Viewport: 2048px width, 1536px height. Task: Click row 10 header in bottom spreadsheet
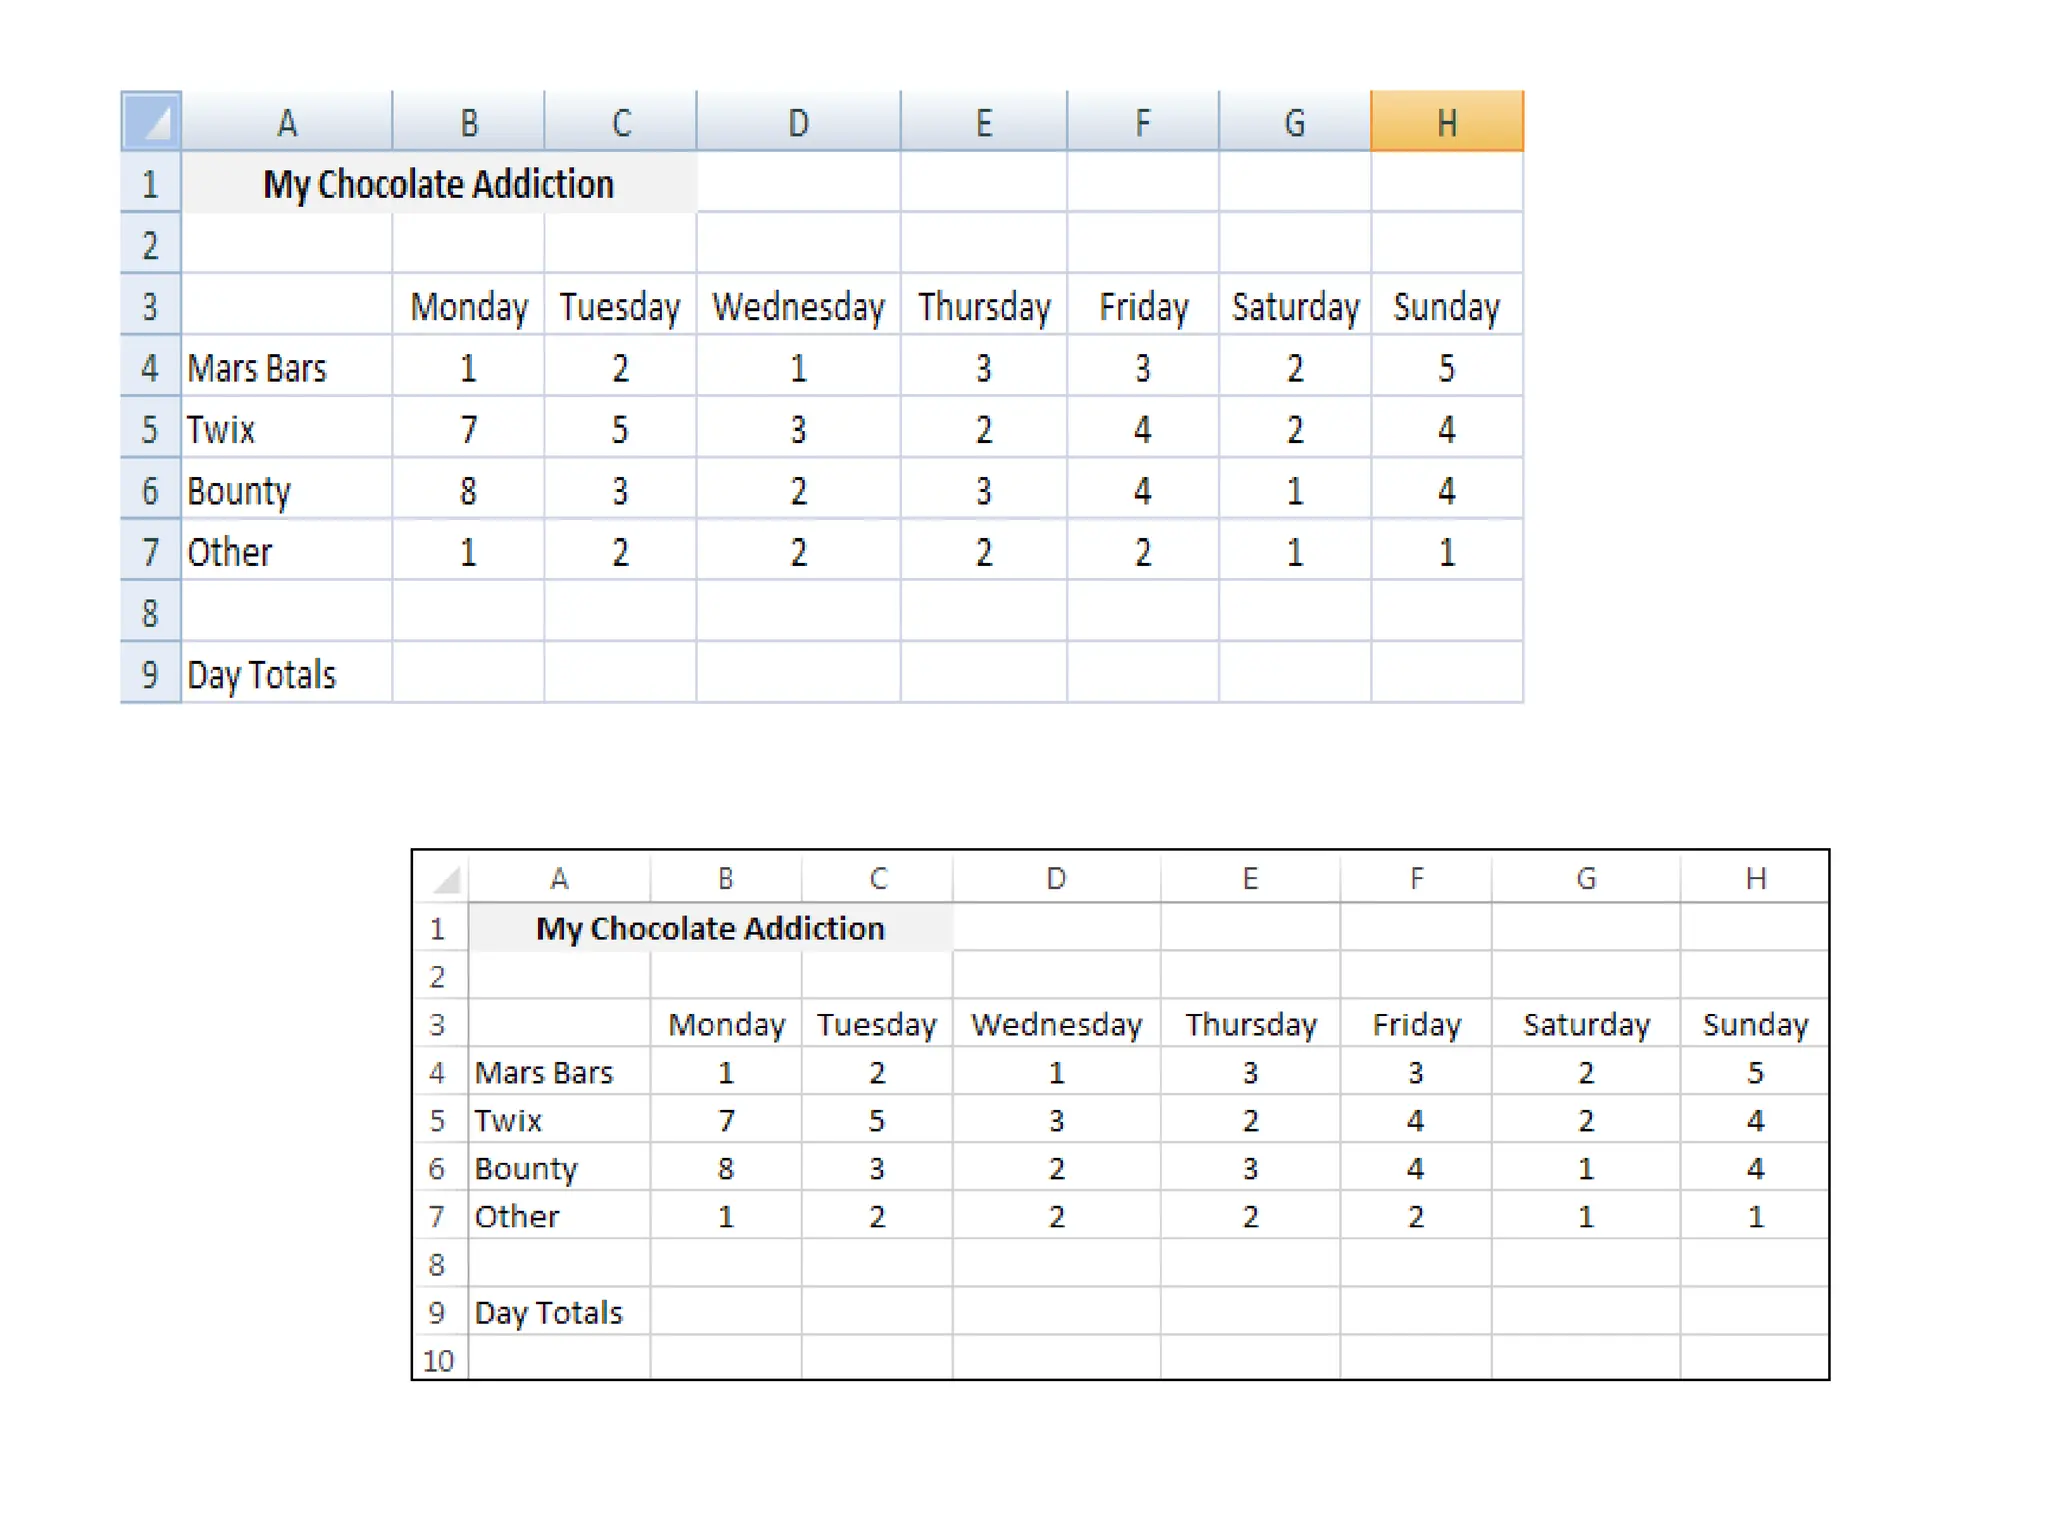pos(438,1360)
